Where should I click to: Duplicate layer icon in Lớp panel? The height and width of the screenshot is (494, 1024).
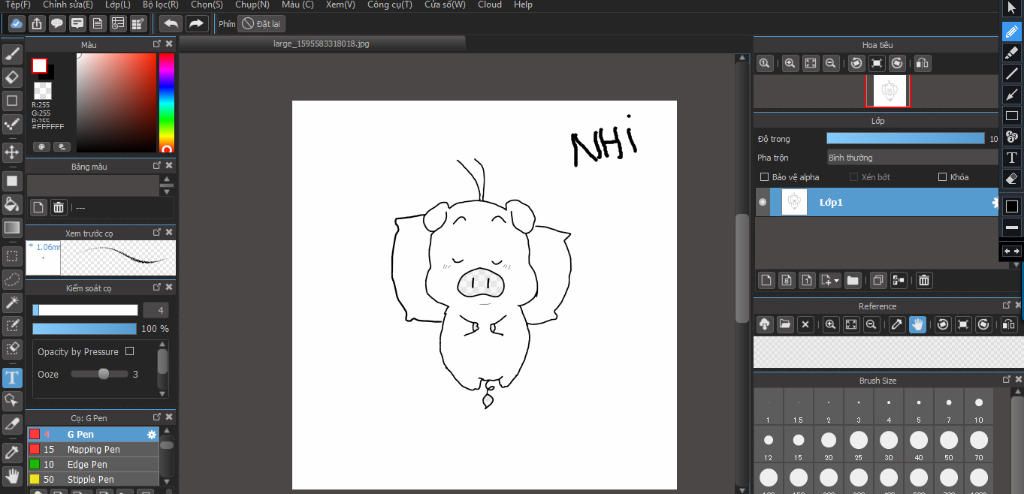878,281
